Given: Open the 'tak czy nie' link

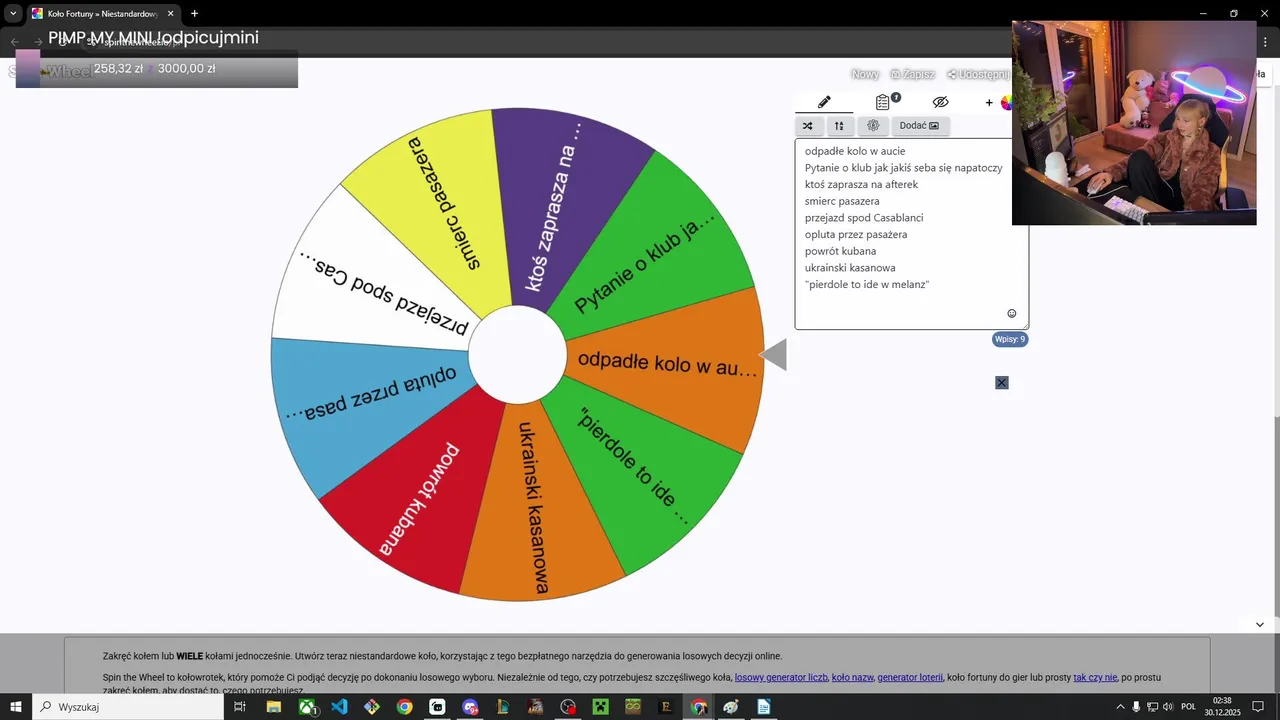Looking at the screenshot, I should 1095,677.
